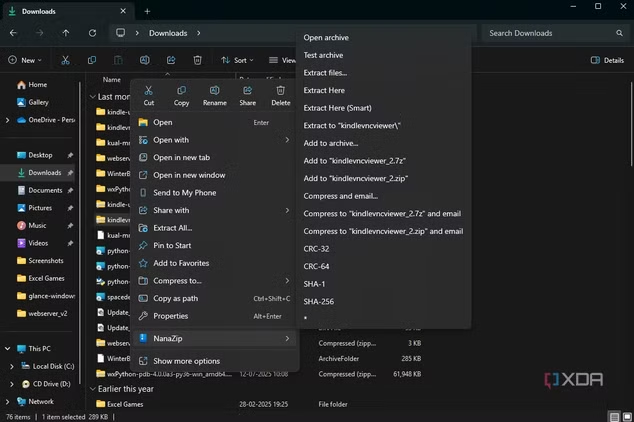Click the Search Downloads field
Image resolution: width=634 pixels, height=422 pixels.
point(554,33)
